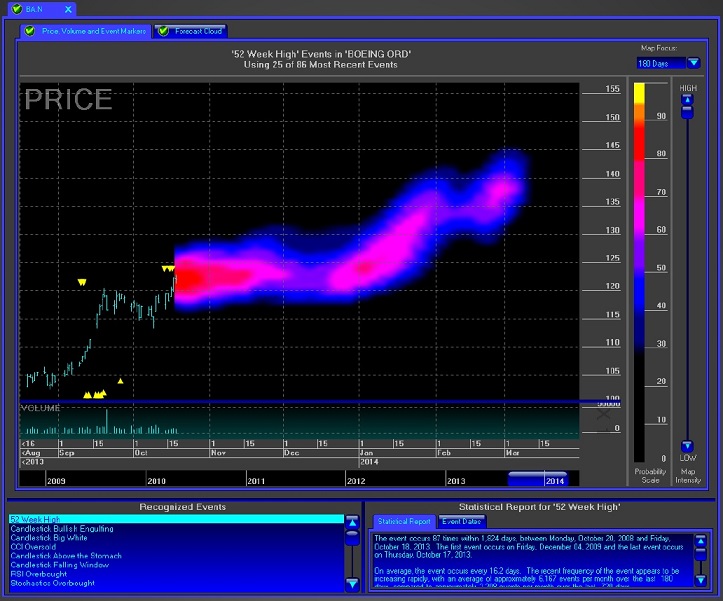Image resolution: width=723 pixels, height=601 pixels.
Task: Click the Statistical Report scrollbar thumb
Action: [x=700, y=554]
